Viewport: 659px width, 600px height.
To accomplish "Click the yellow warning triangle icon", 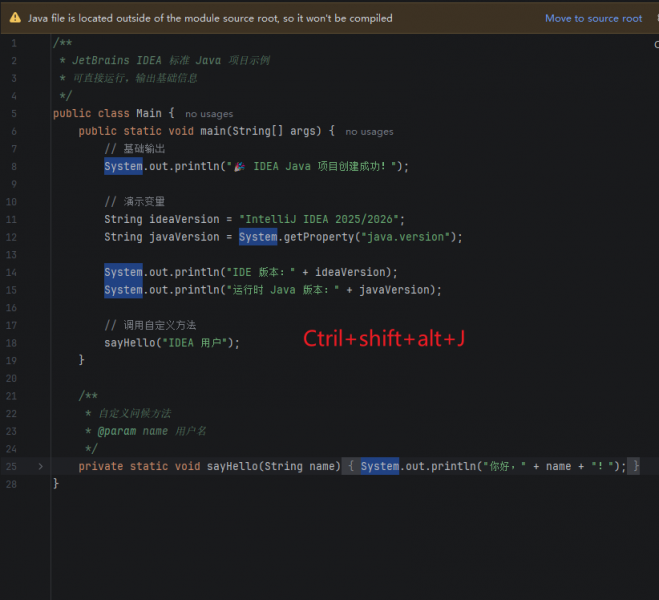I will tap(15, 18).
